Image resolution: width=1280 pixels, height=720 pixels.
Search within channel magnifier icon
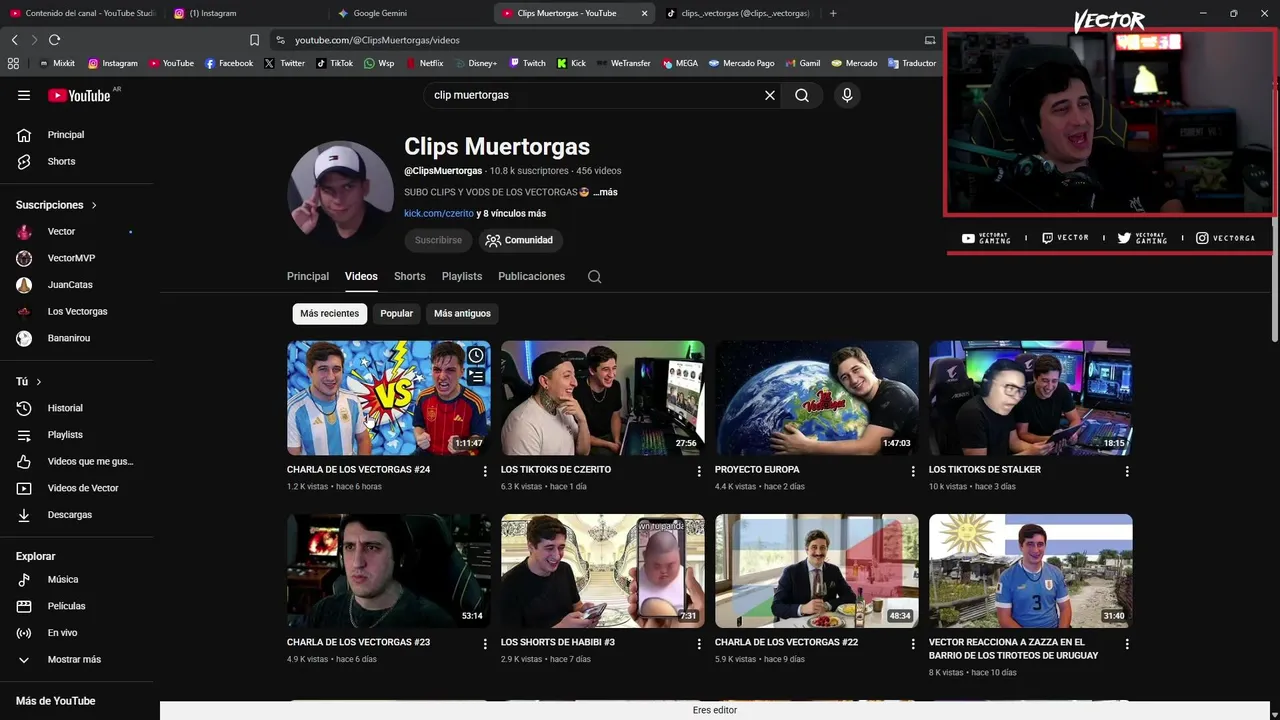click(x=595, y=277)
